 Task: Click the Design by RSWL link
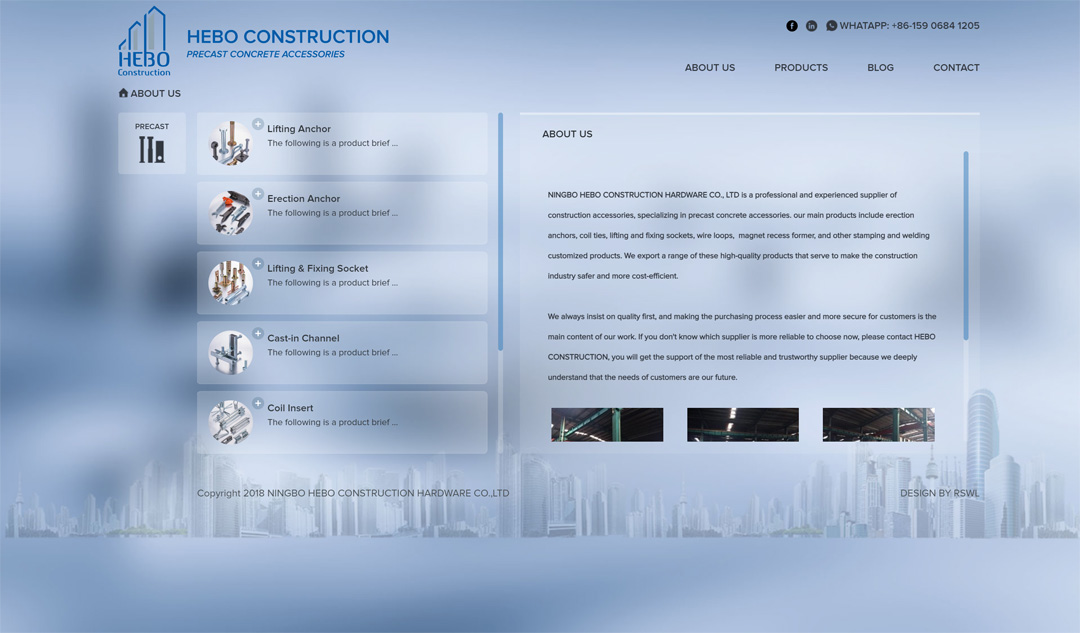coord(939,493)
